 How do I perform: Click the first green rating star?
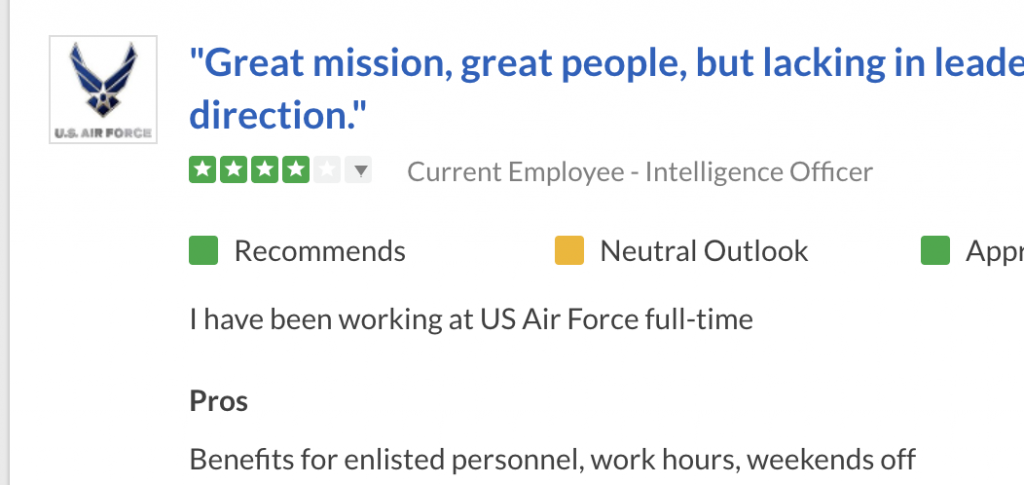coord(203,171)
